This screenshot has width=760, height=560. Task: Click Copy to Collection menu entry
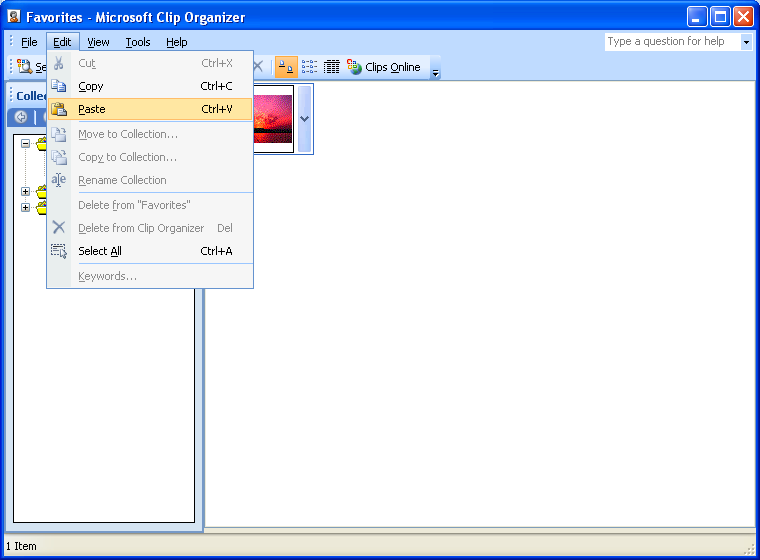tap(150, 157)
